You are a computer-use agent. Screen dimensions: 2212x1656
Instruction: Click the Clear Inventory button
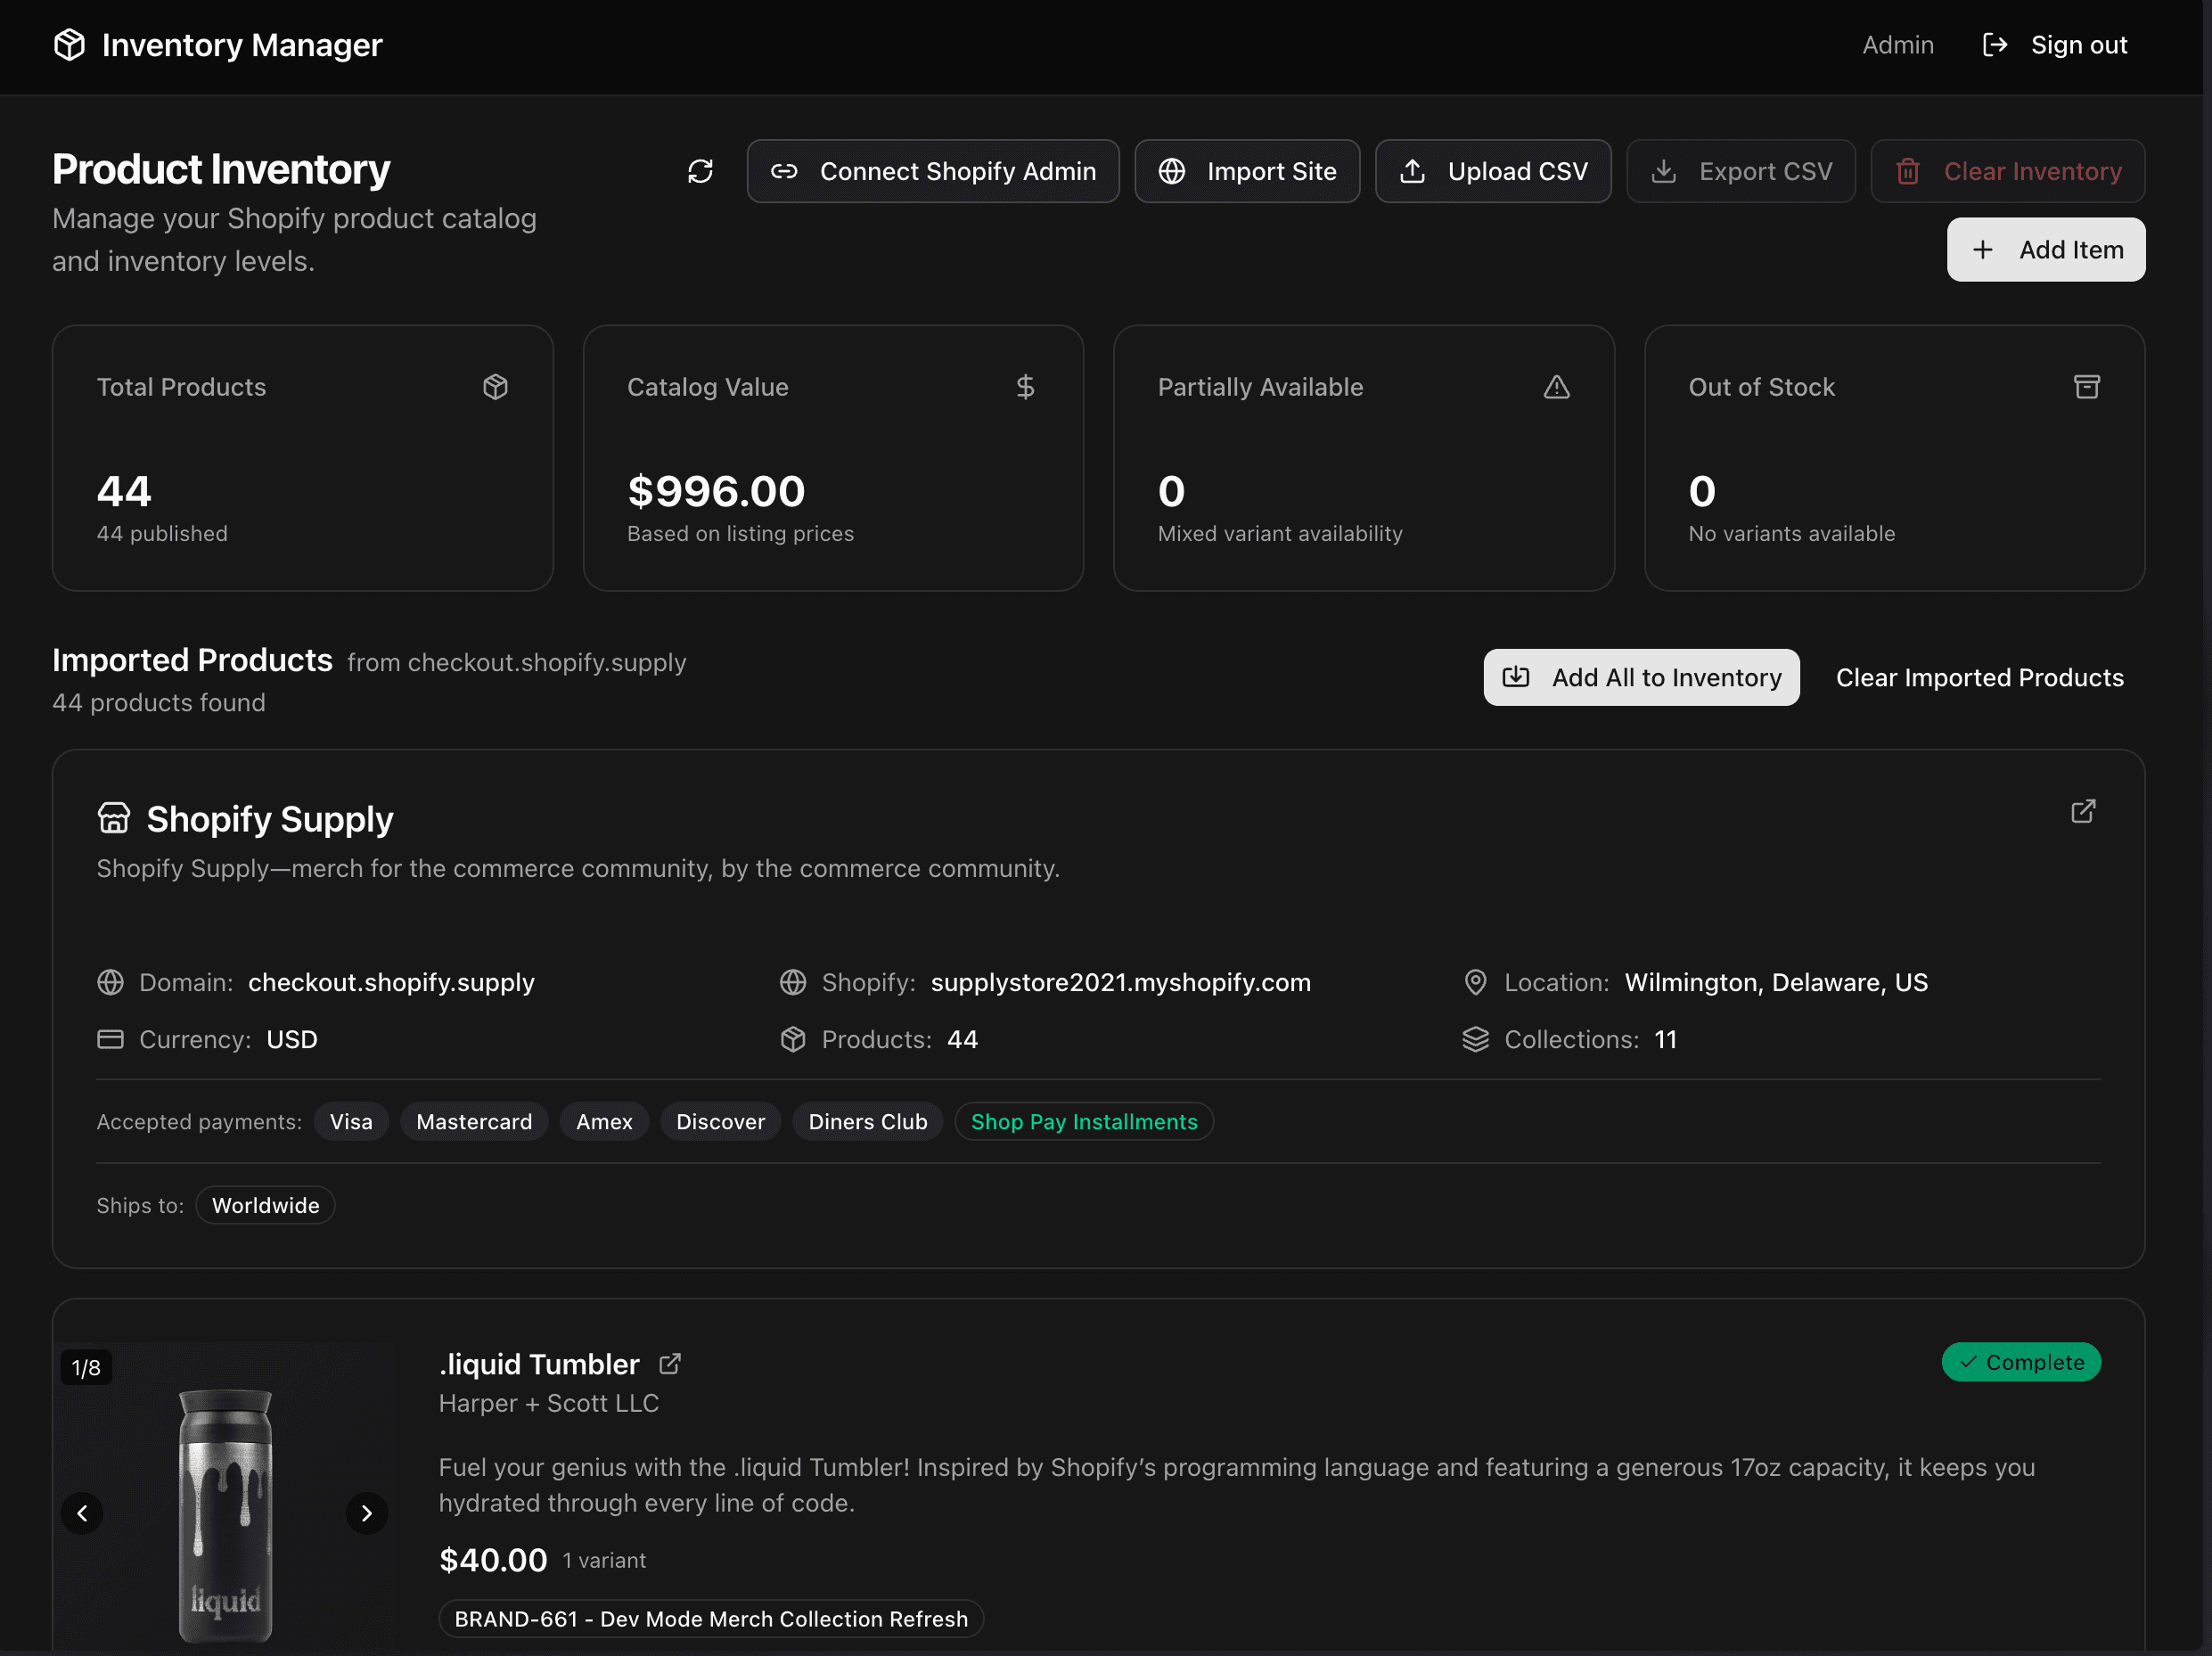pyautogui.click(x=2008, y=171)
